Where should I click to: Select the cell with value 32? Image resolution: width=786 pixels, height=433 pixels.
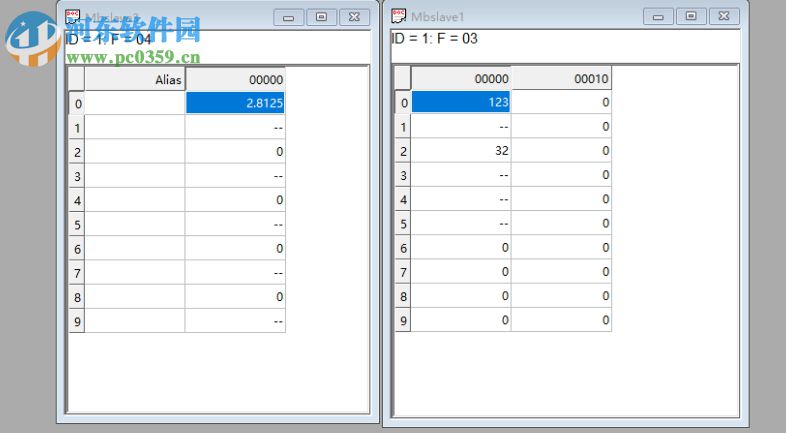(x=461, y=150)
